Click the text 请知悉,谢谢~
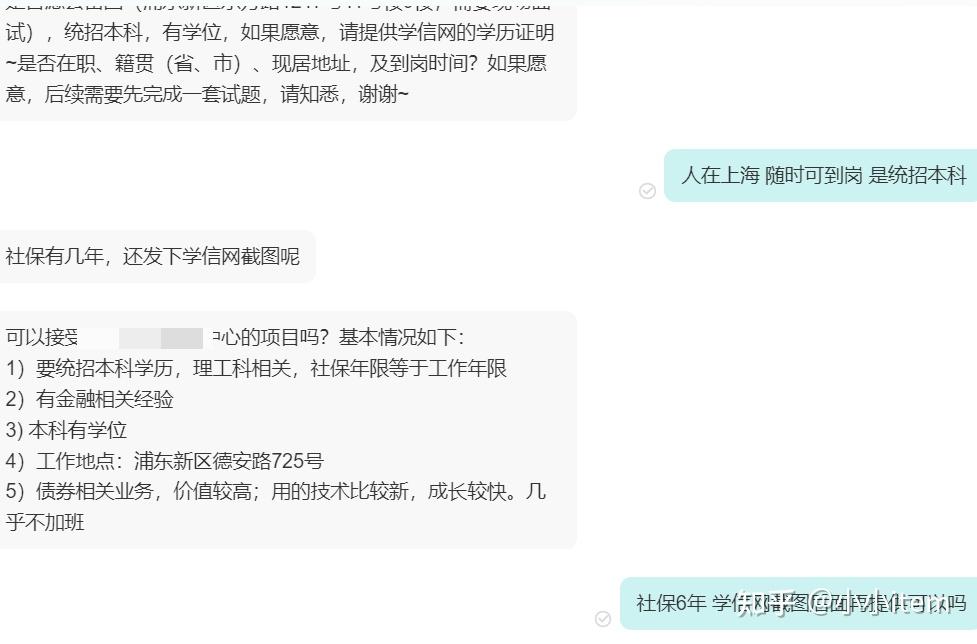Image resolution: width=977 pixels, height=644 pixels. (345, 95)
